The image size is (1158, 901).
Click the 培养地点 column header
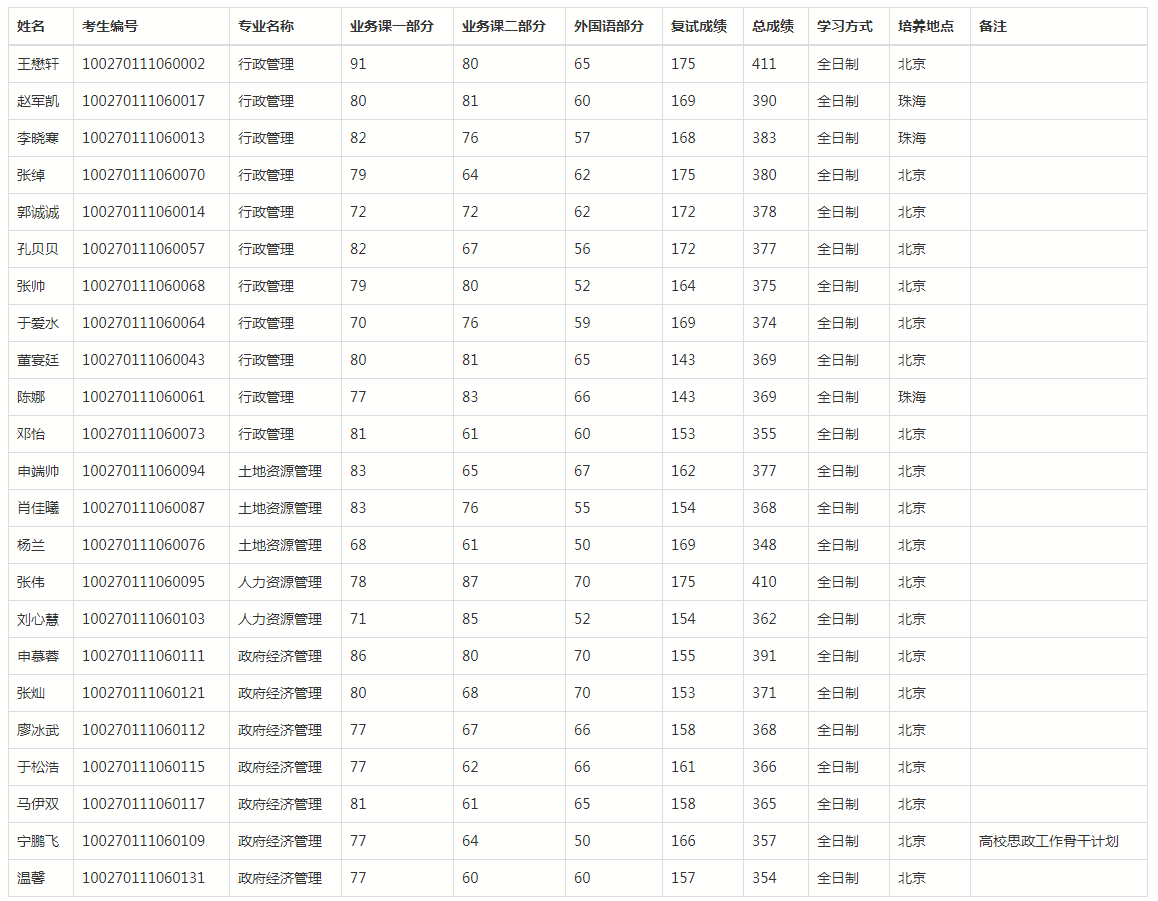click(926, 26)
